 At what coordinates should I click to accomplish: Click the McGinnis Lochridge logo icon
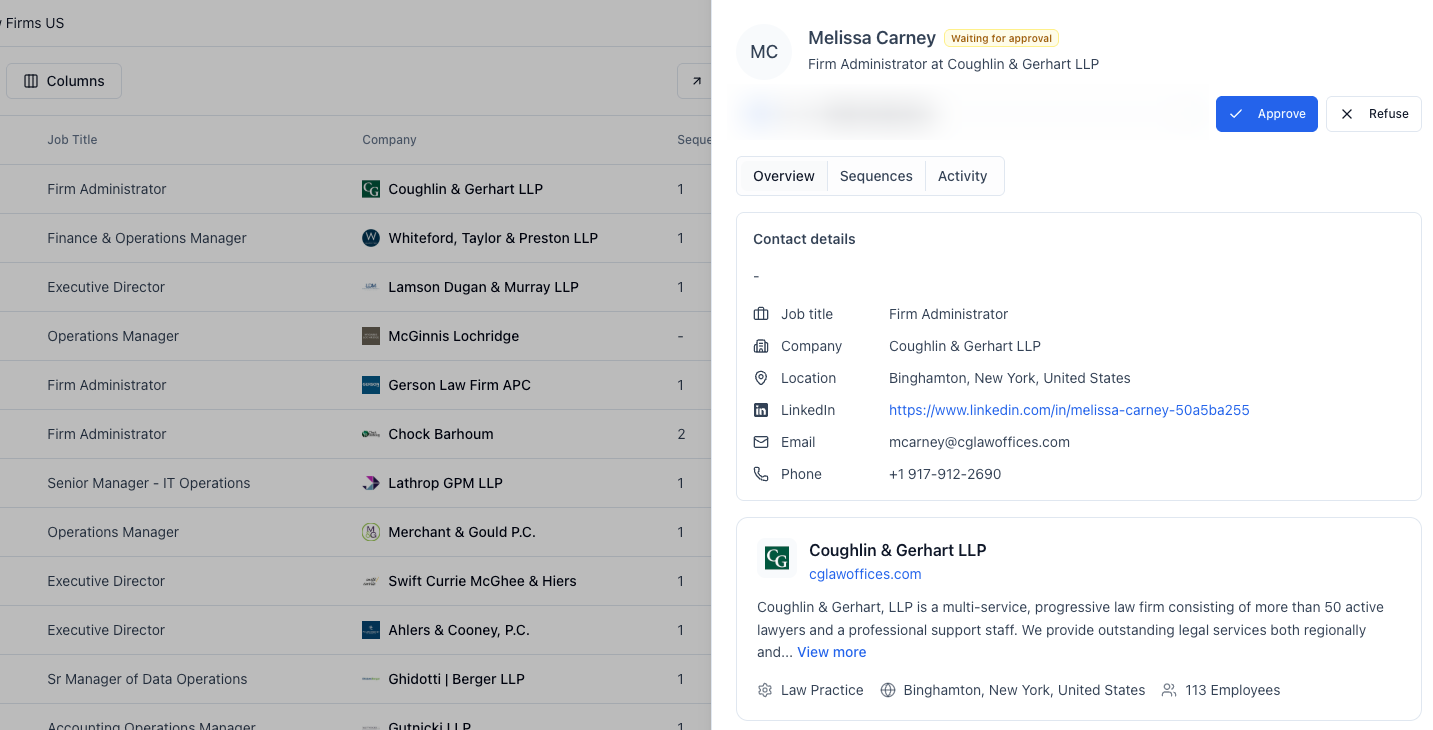coord(371,336)
